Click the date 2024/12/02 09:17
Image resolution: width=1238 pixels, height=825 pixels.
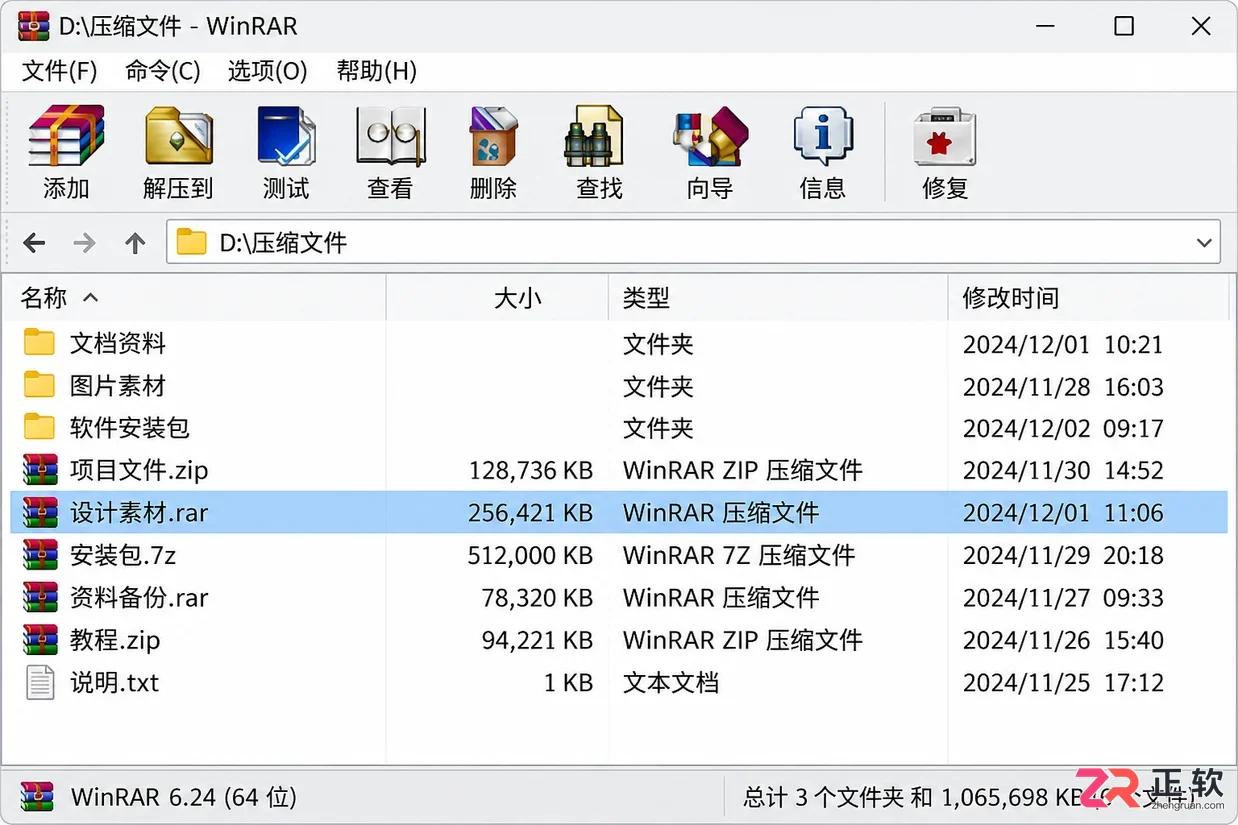click(1063, 428)
